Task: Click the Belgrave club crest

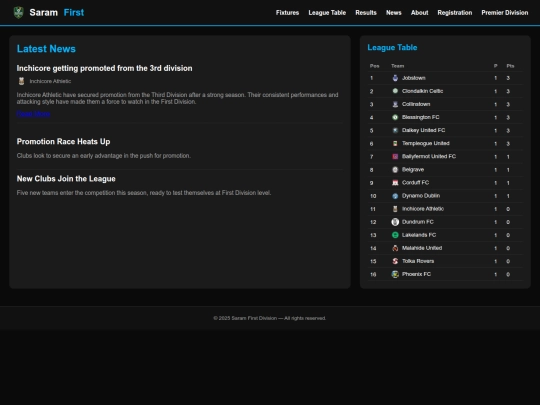Action: 395,169
